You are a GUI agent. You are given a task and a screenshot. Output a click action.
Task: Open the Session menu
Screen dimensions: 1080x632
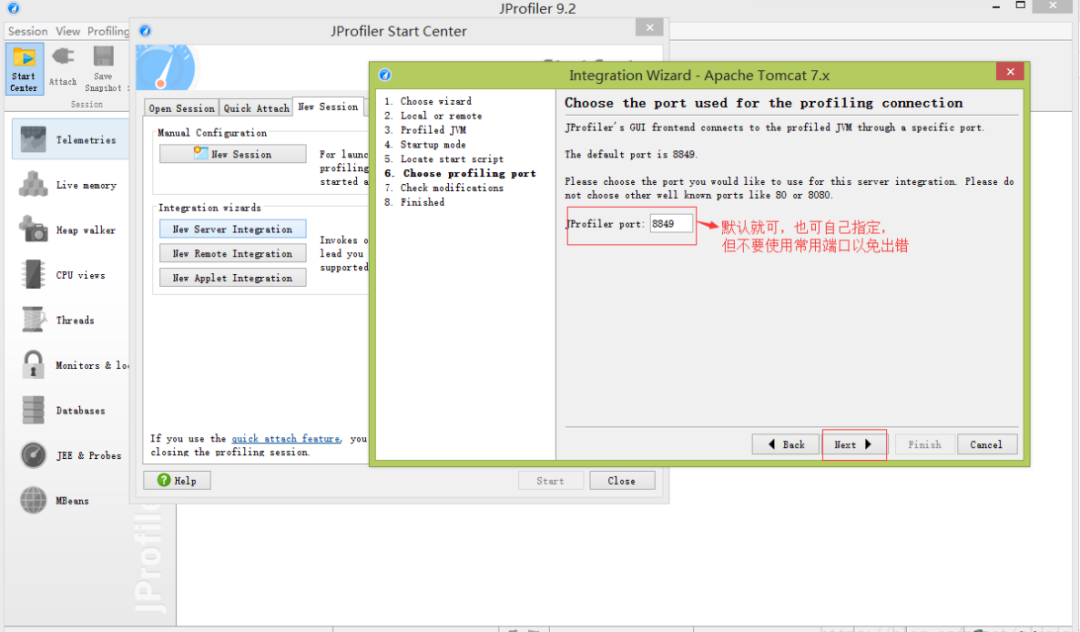[x=28, y=31]
